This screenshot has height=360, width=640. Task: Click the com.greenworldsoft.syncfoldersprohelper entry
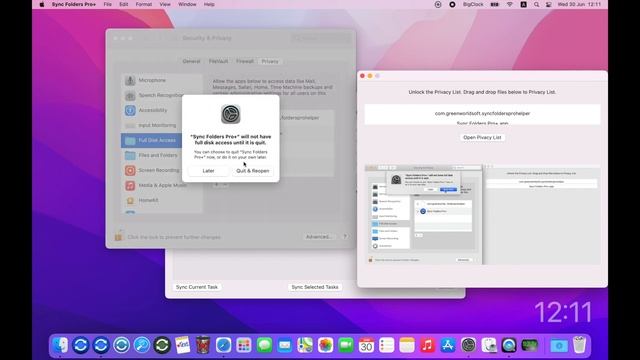pyautogui.click(x=482, y=113)
